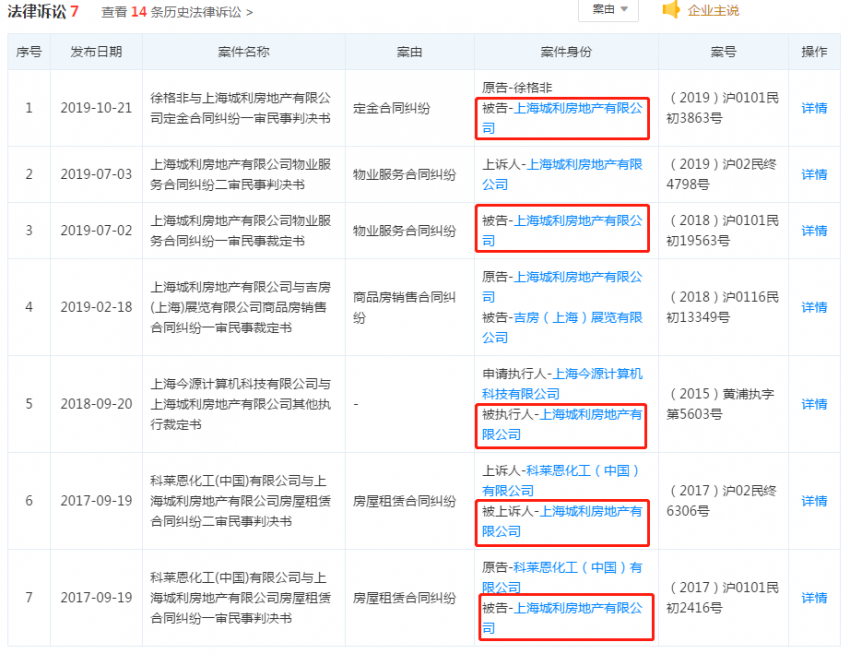Click case name 房屋租赁合同纠纷一审民事判决书
Image resolution: width=850 pixels, height=654 pixels.
[240, 598]
